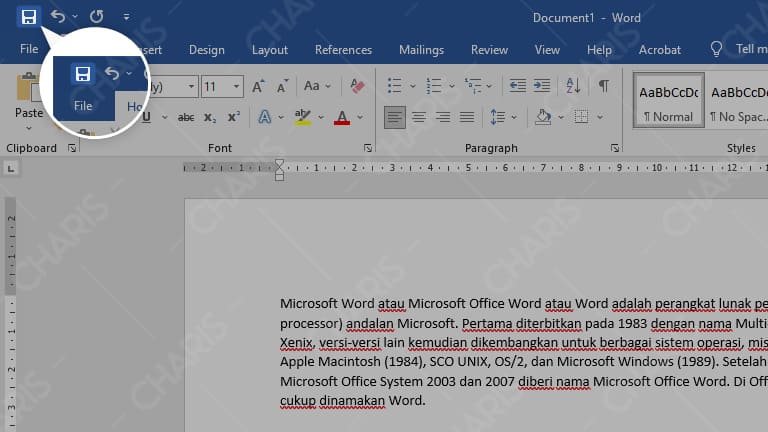Open the shading color dropdown arrow
768x432 pixels.
(561, 118)
